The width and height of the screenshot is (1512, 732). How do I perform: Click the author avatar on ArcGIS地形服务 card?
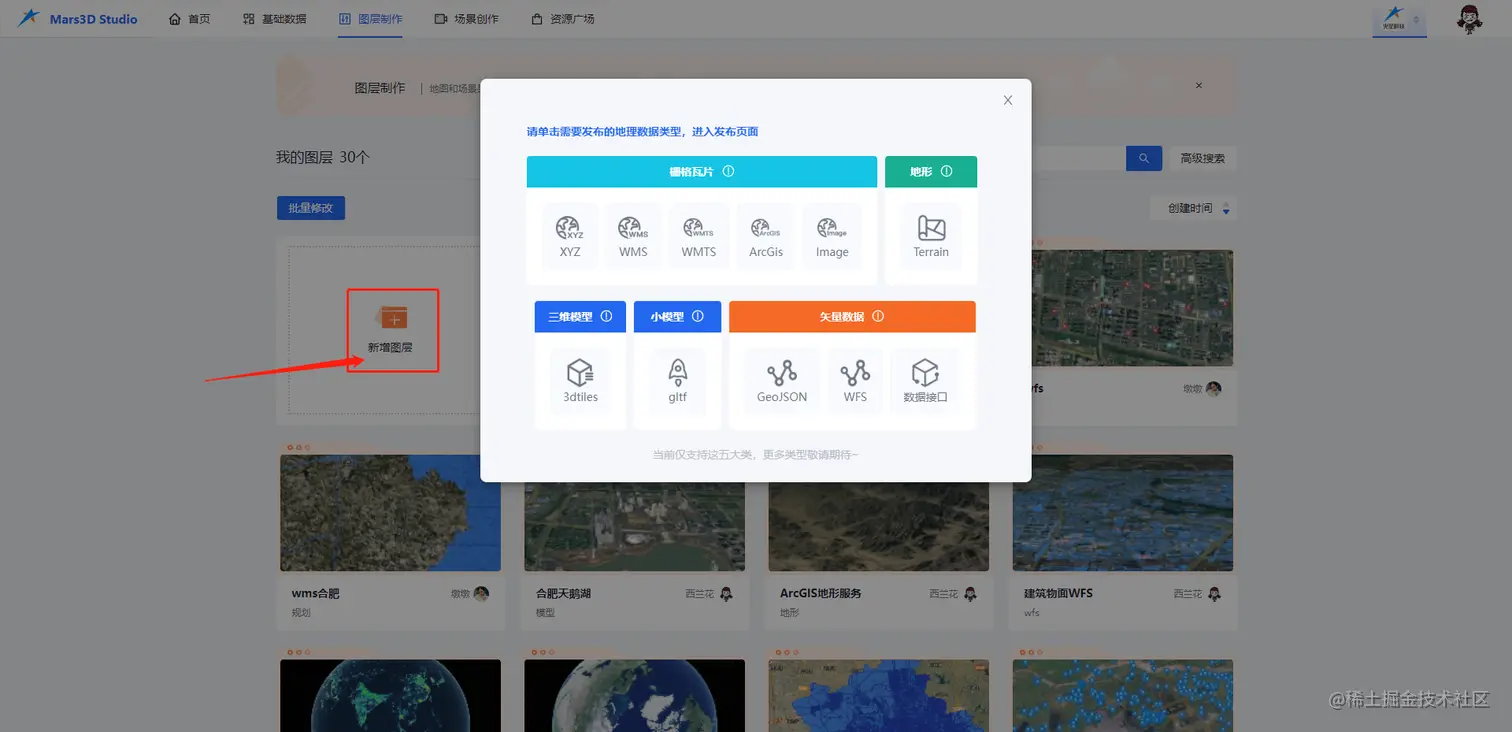pyautogui.click(x=970, y=594)
